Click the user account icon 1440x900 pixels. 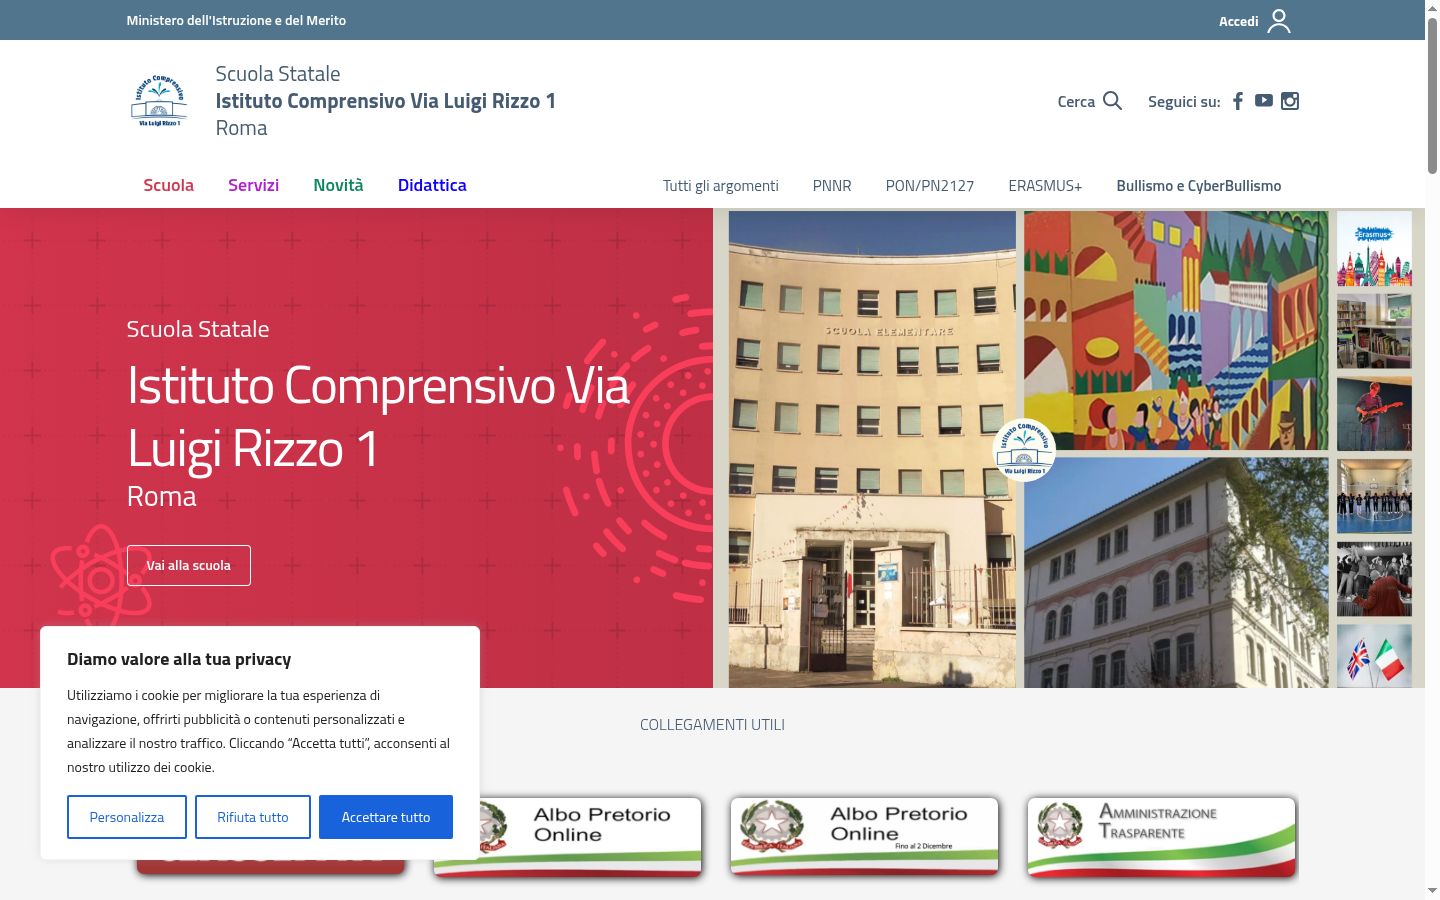pyautogui.click(x=1279, y=21)
